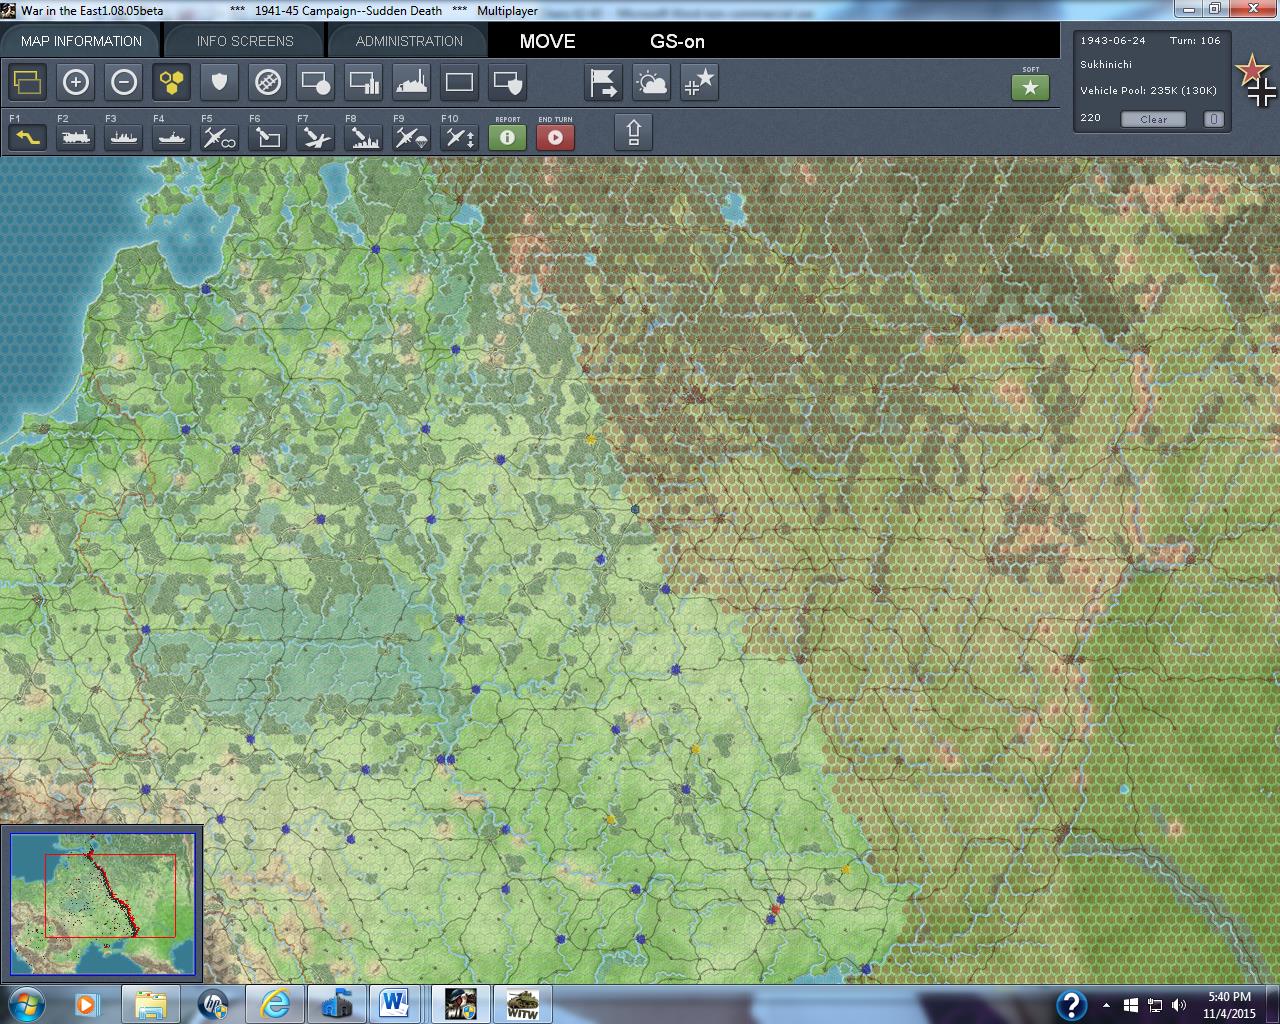The width and height of the screenshot is (1280, 1024).
Task: Click inside the minimap overview
Action: coord(101,904)
